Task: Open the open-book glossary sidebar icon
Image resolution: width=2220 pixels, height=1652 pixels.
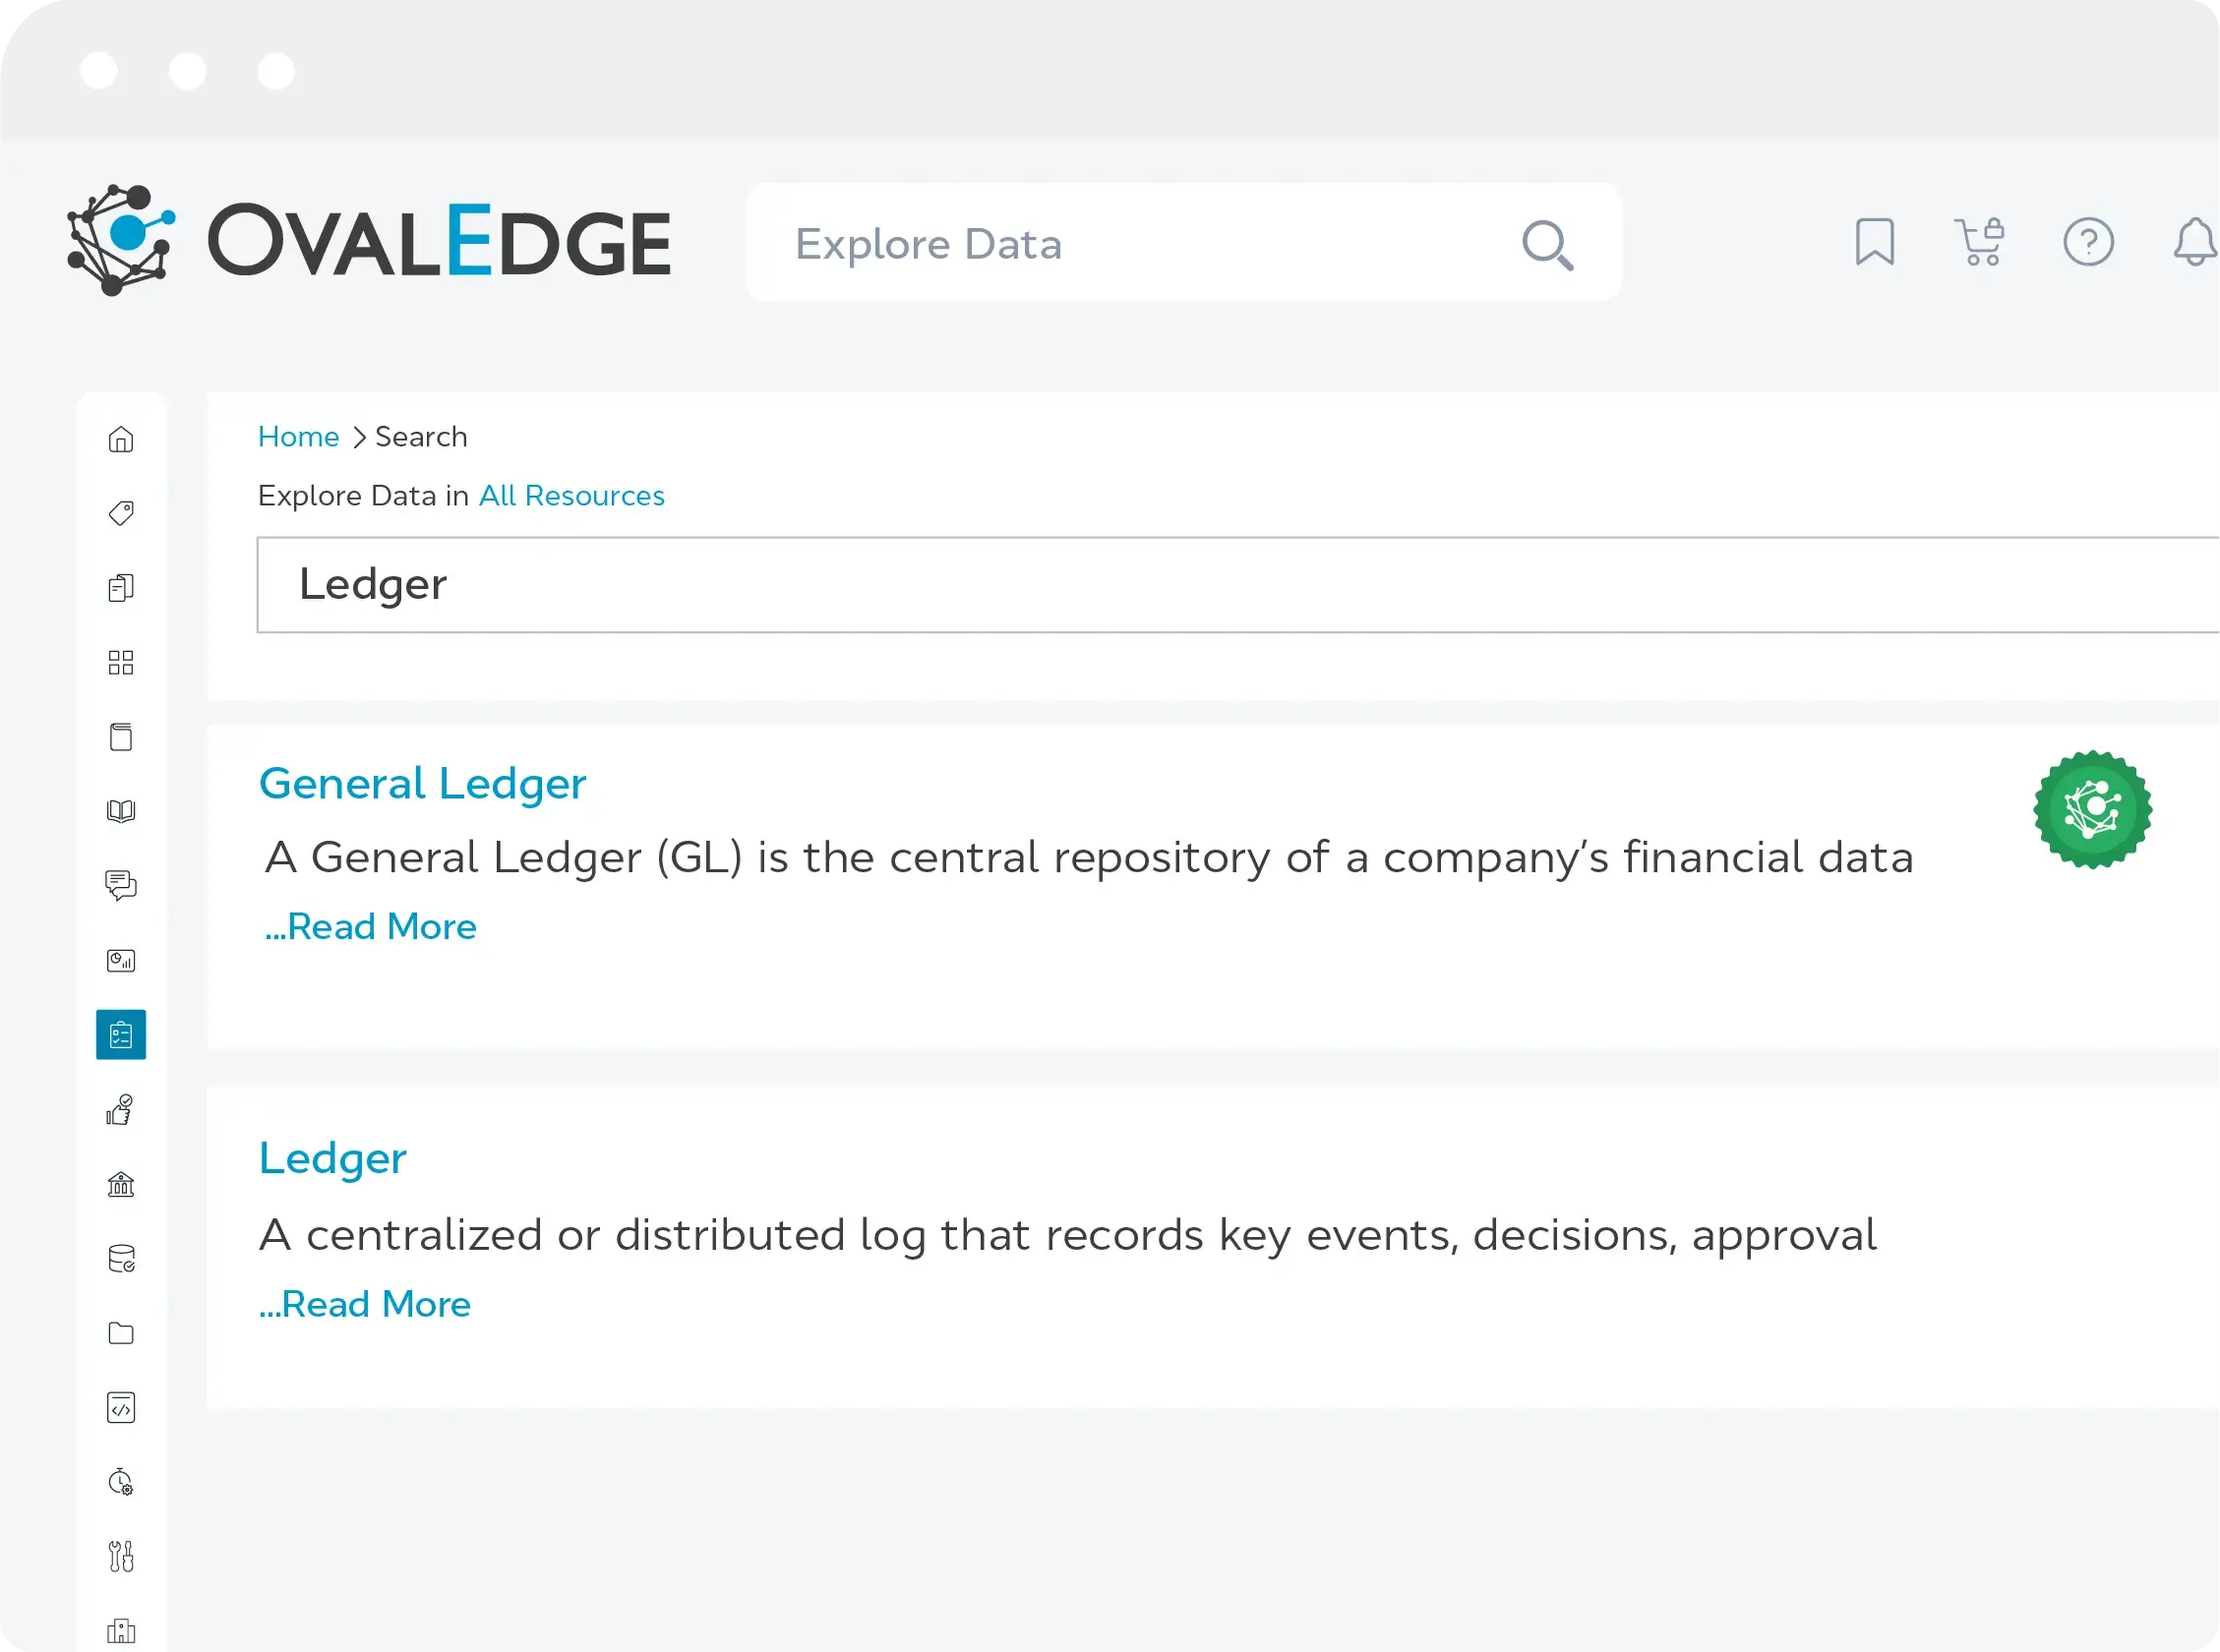Action: 121,811
